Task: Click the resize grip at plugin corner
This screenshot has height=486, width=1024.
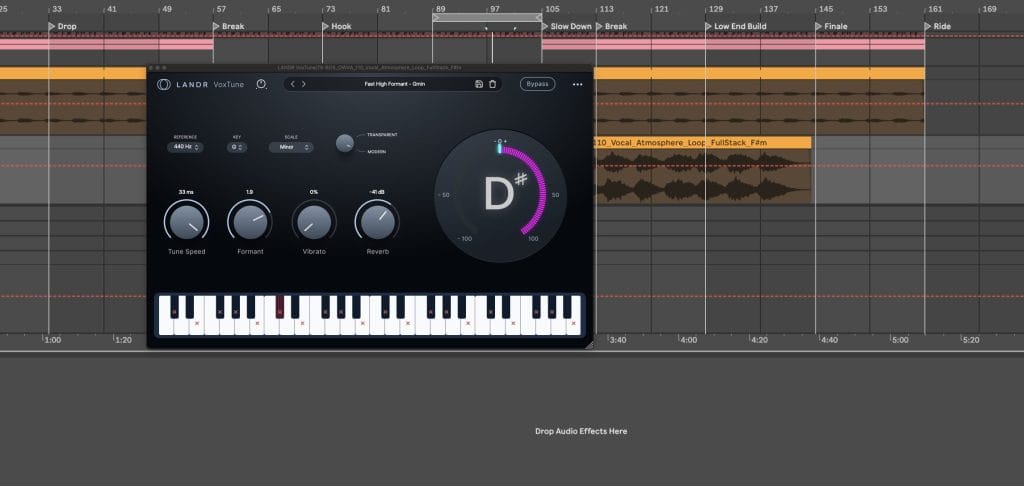Action: coord(588,343)
